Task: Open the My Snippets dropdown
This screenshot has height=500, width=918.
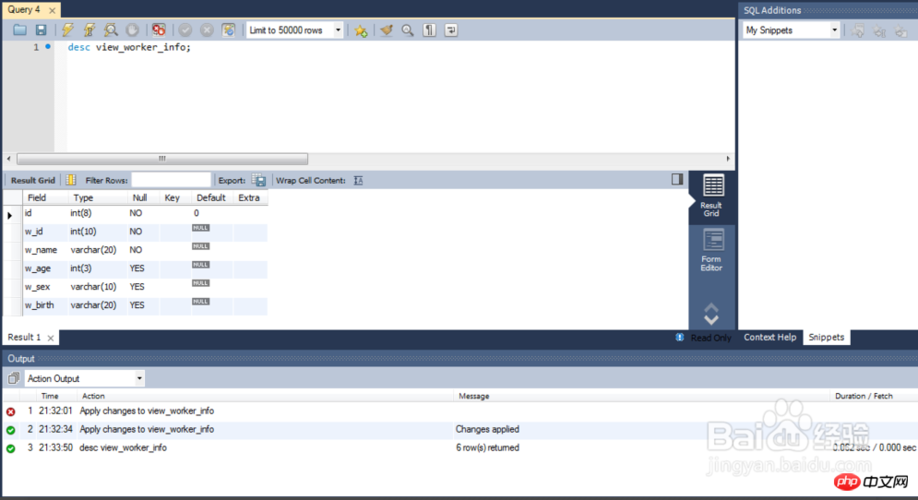Action: click(x=791, y=30)
